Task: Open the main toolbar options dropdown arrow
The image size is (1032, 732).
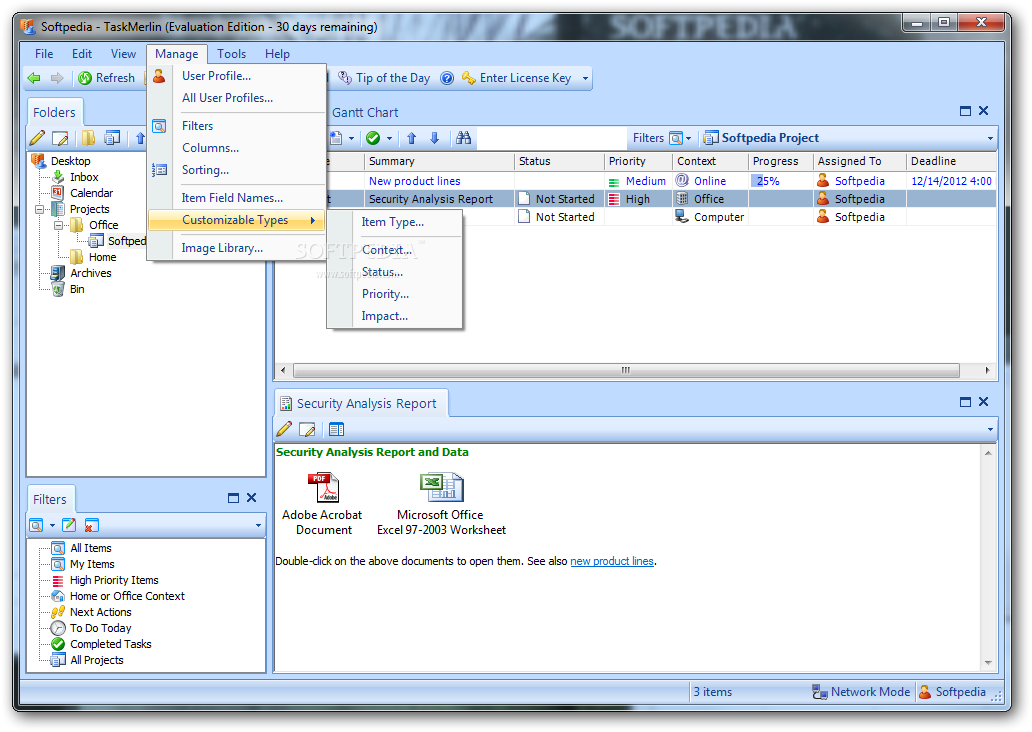Action: (585, 78)
